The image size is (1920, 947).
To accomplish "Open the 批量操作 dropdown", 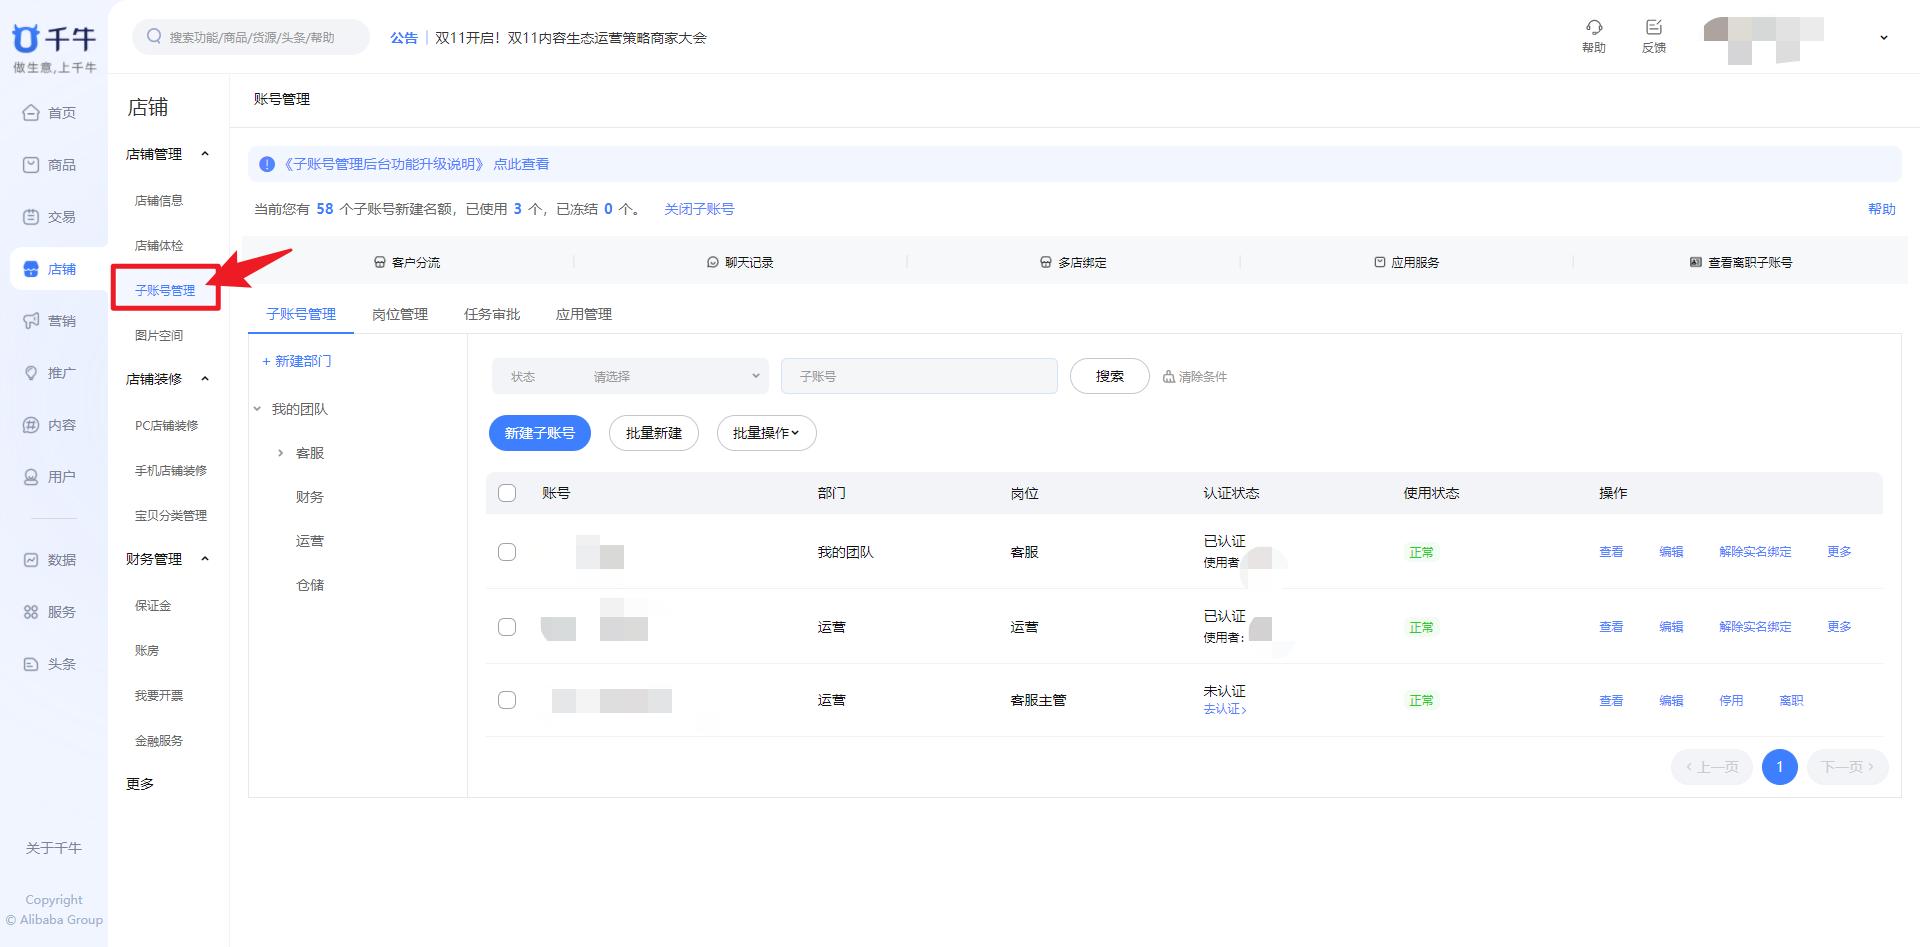I will 765,433.
